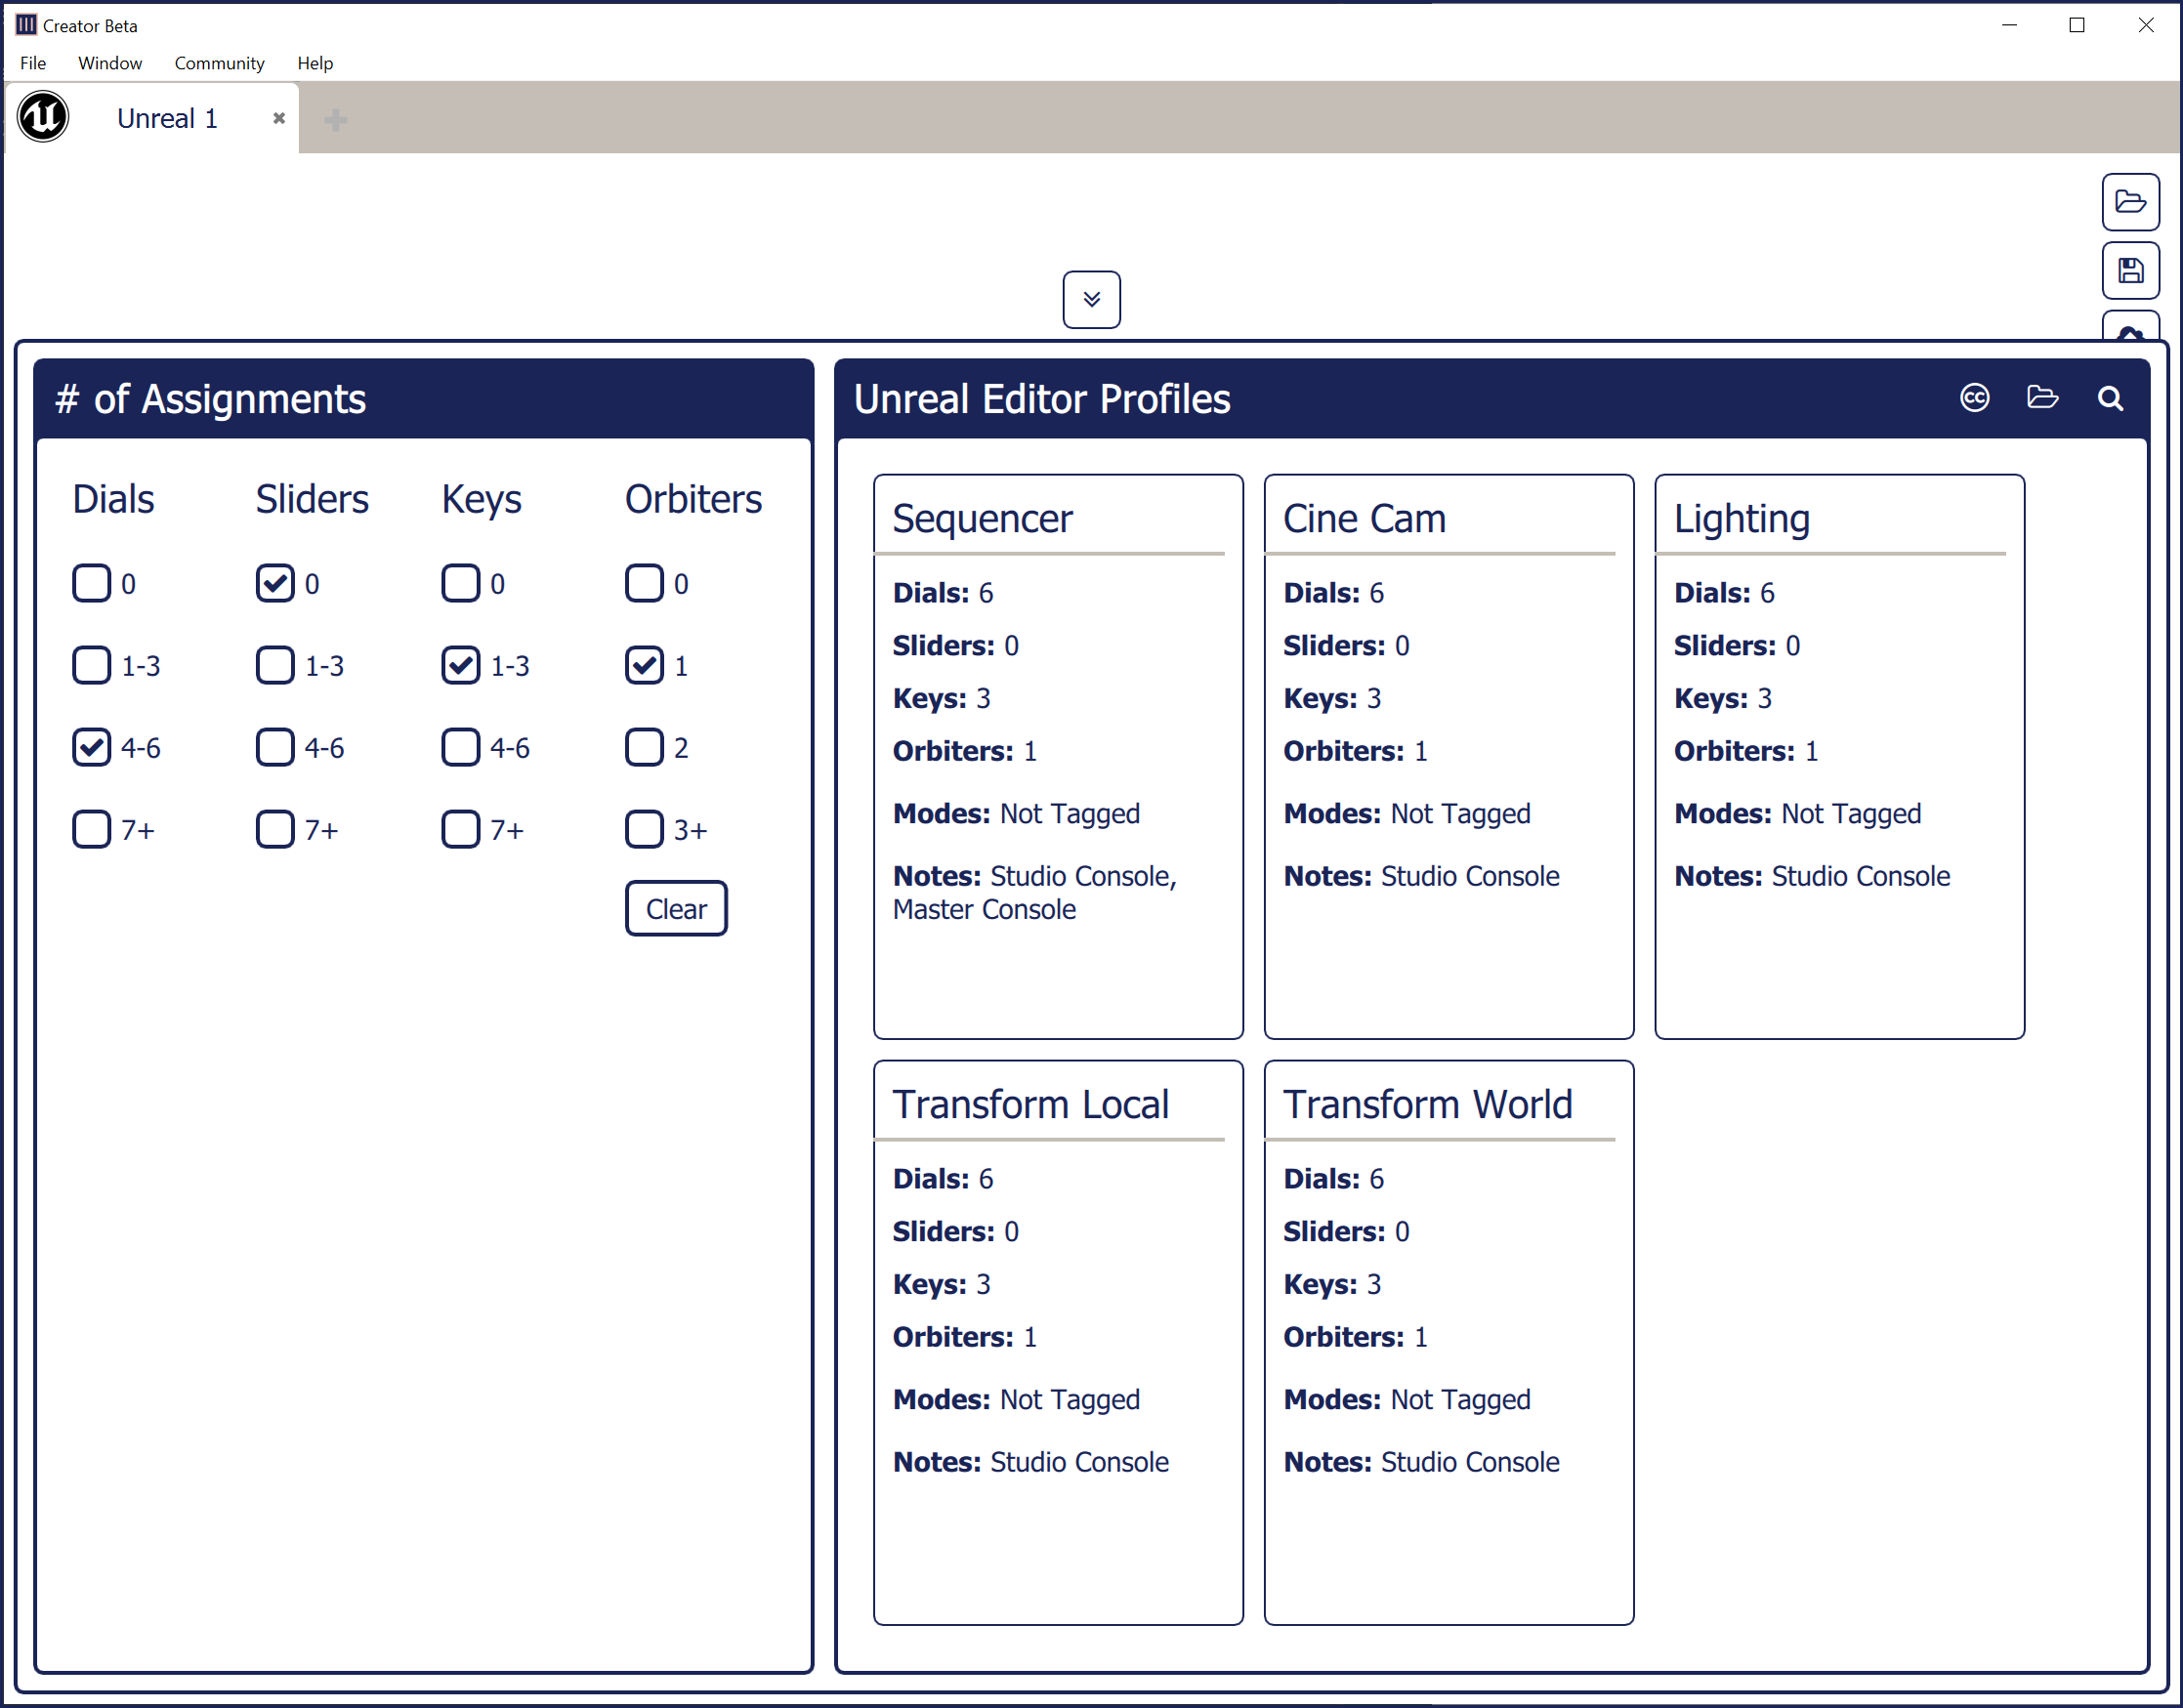
Task: Check Keys 0 checkbox
Action: [461, 583]
